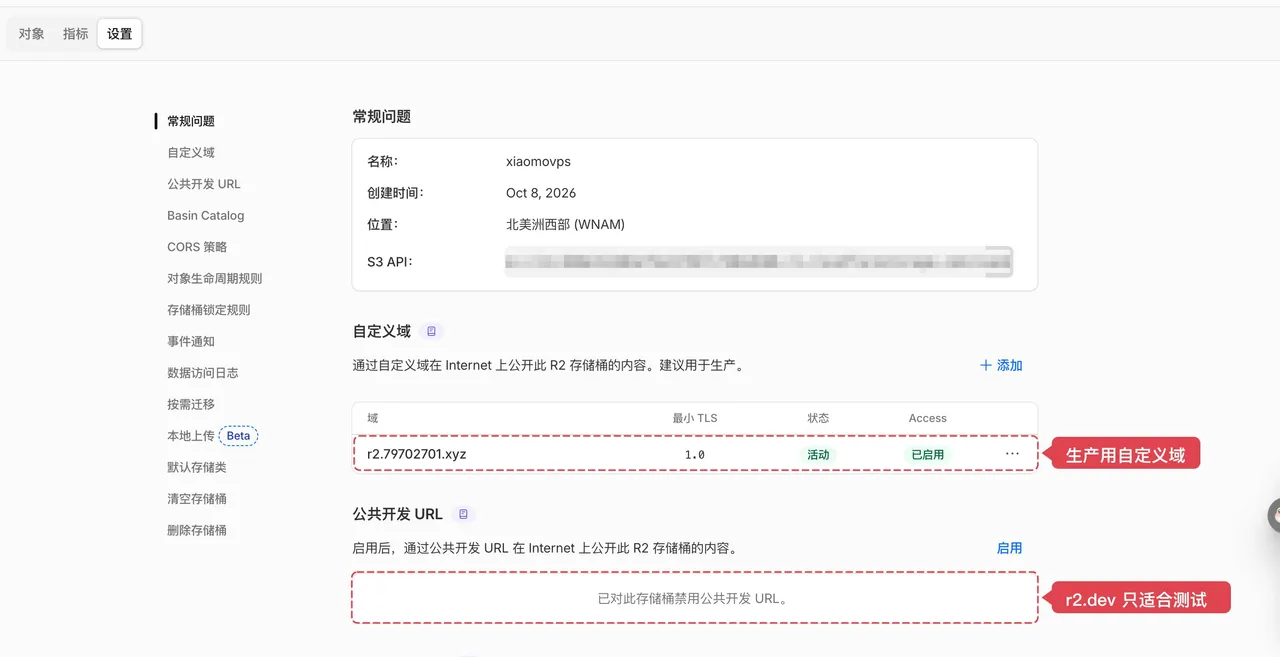Go to 自定义域 in the sidebar
Image resolution: width=1280 pixels, height=657 pixels.
[x=191, y=153]
